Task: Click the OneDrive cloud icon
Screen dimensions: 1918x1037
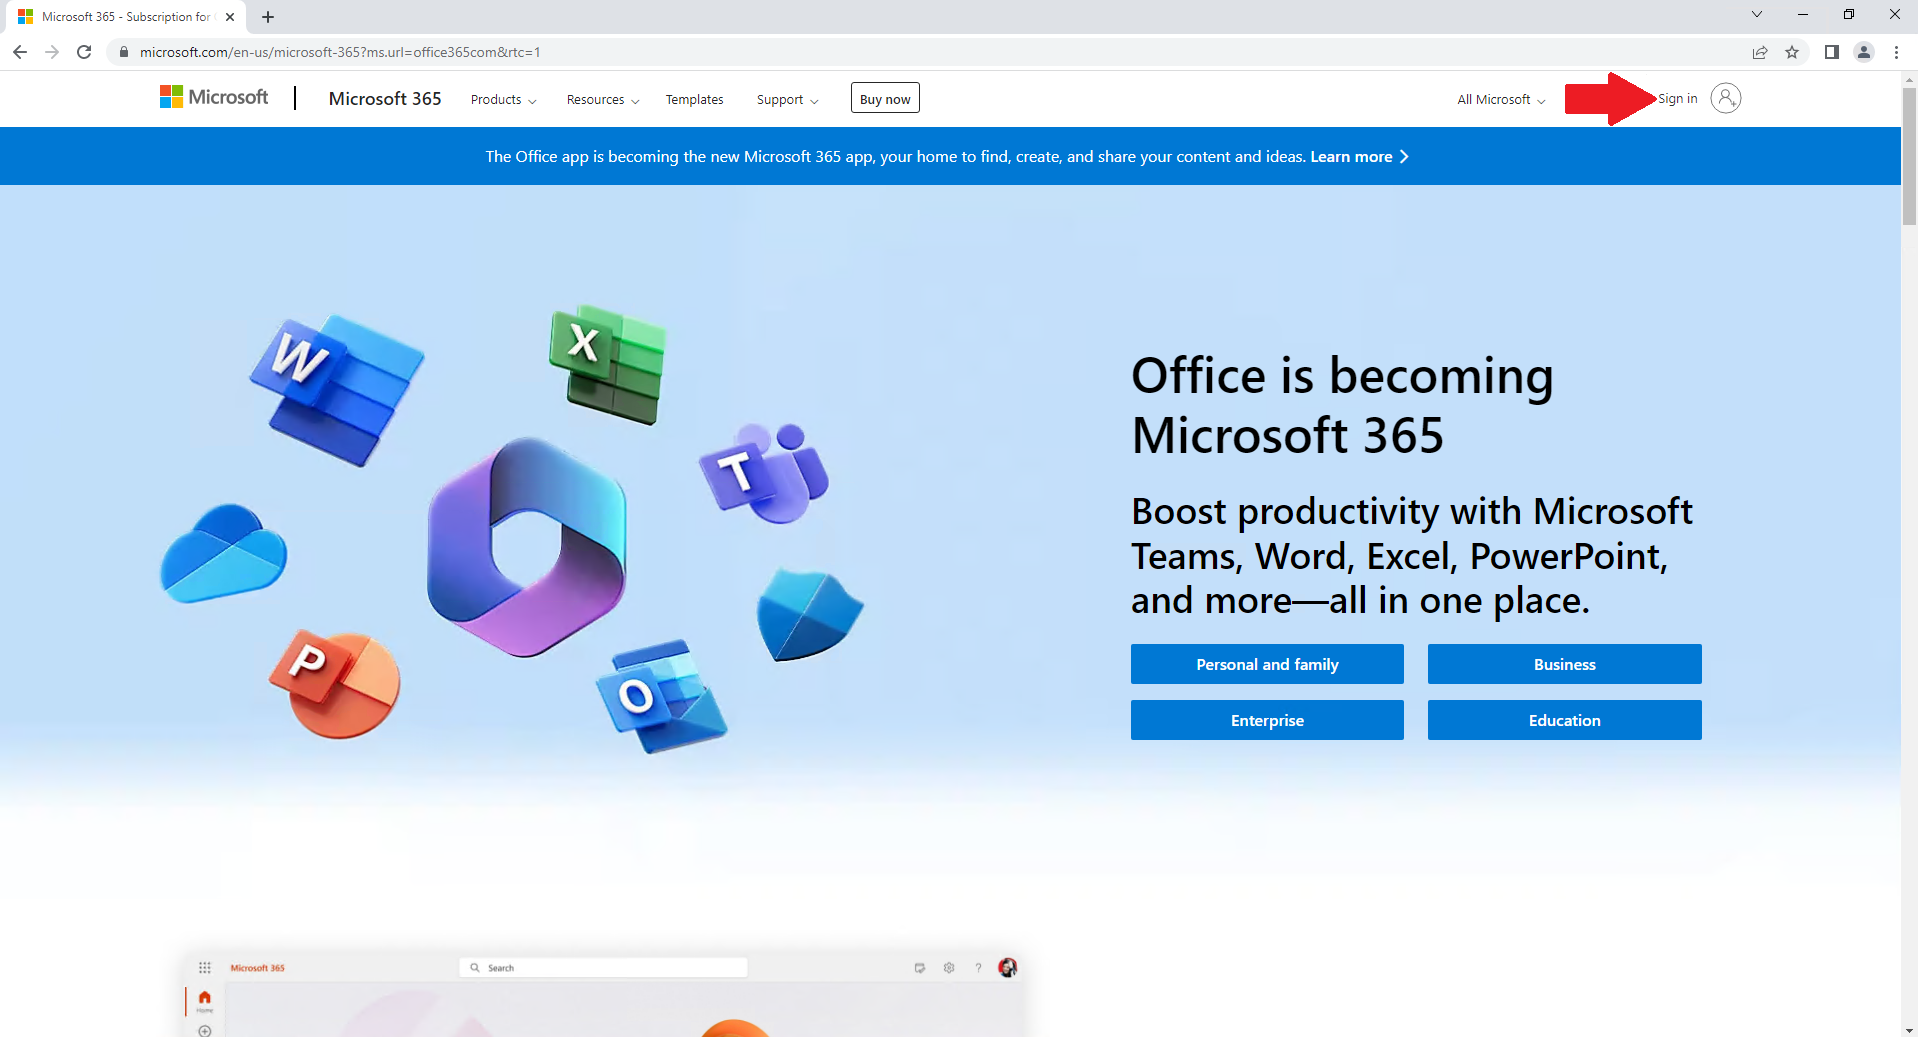Action: coord(223,553)
